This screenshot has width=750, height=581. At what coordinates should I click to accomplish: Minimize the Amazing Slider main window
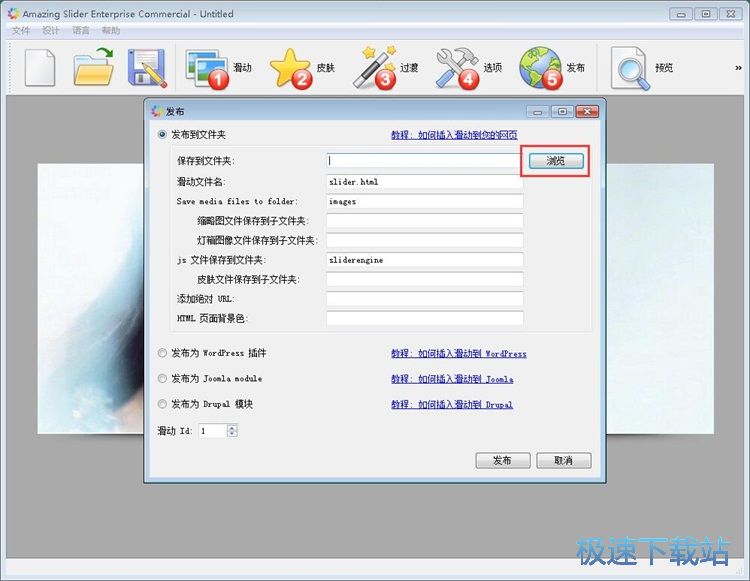click(681, 14)
